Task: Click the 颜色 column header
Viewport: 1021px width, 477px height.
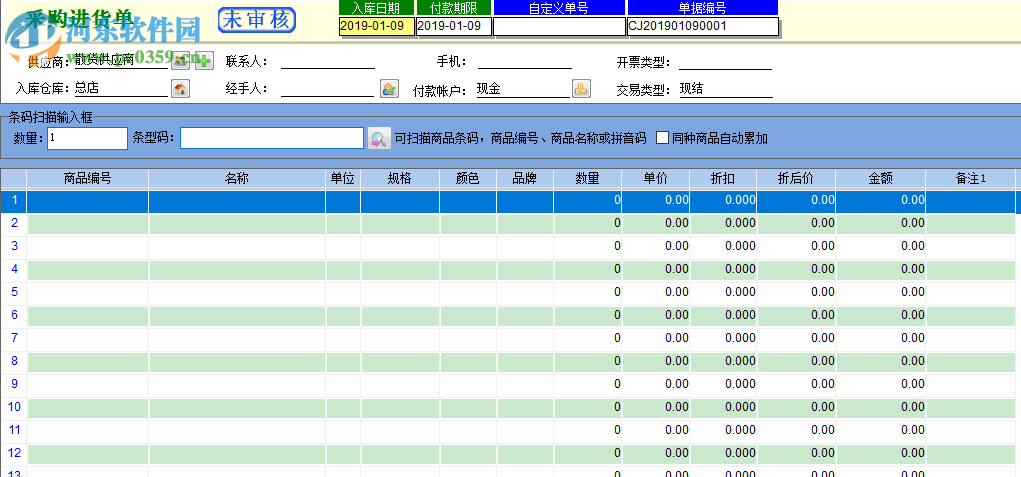Action: [468, 178]
